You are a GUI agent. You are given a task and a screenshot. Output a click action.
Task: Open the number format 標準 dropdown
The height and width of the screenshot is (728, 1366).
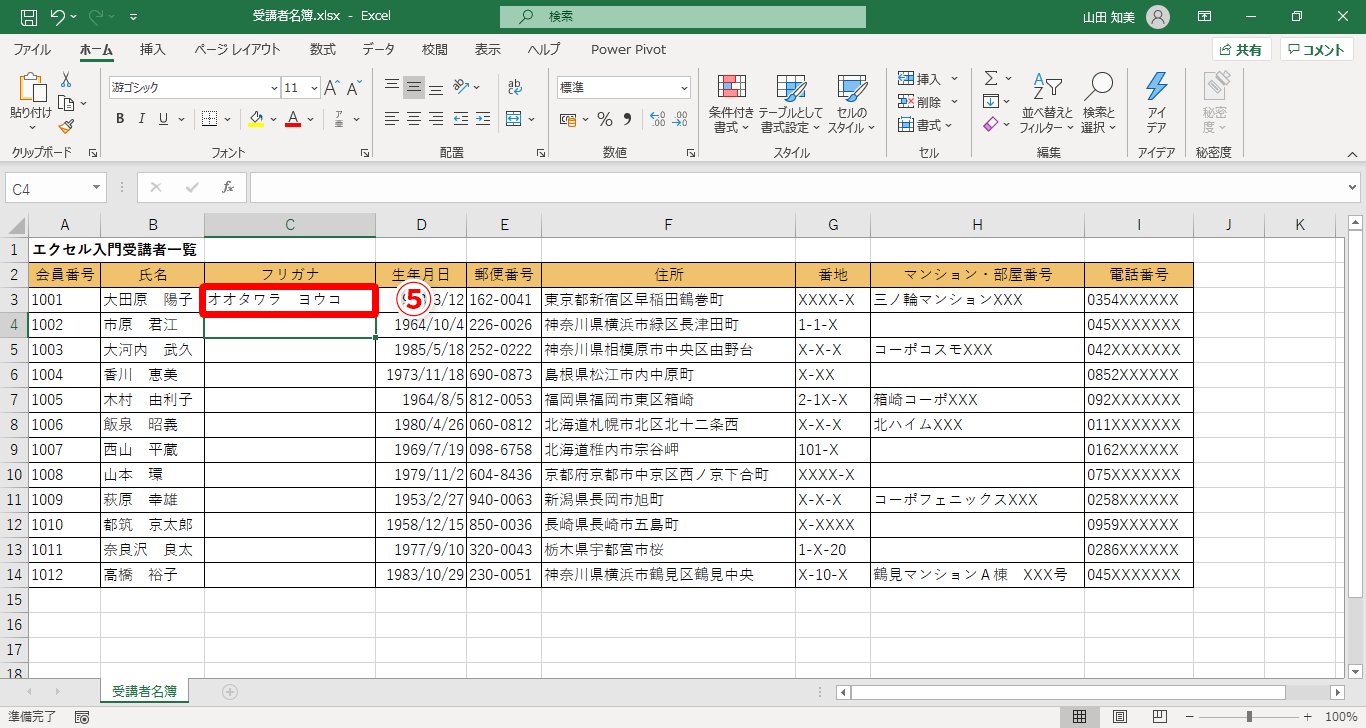pos(684,88)
